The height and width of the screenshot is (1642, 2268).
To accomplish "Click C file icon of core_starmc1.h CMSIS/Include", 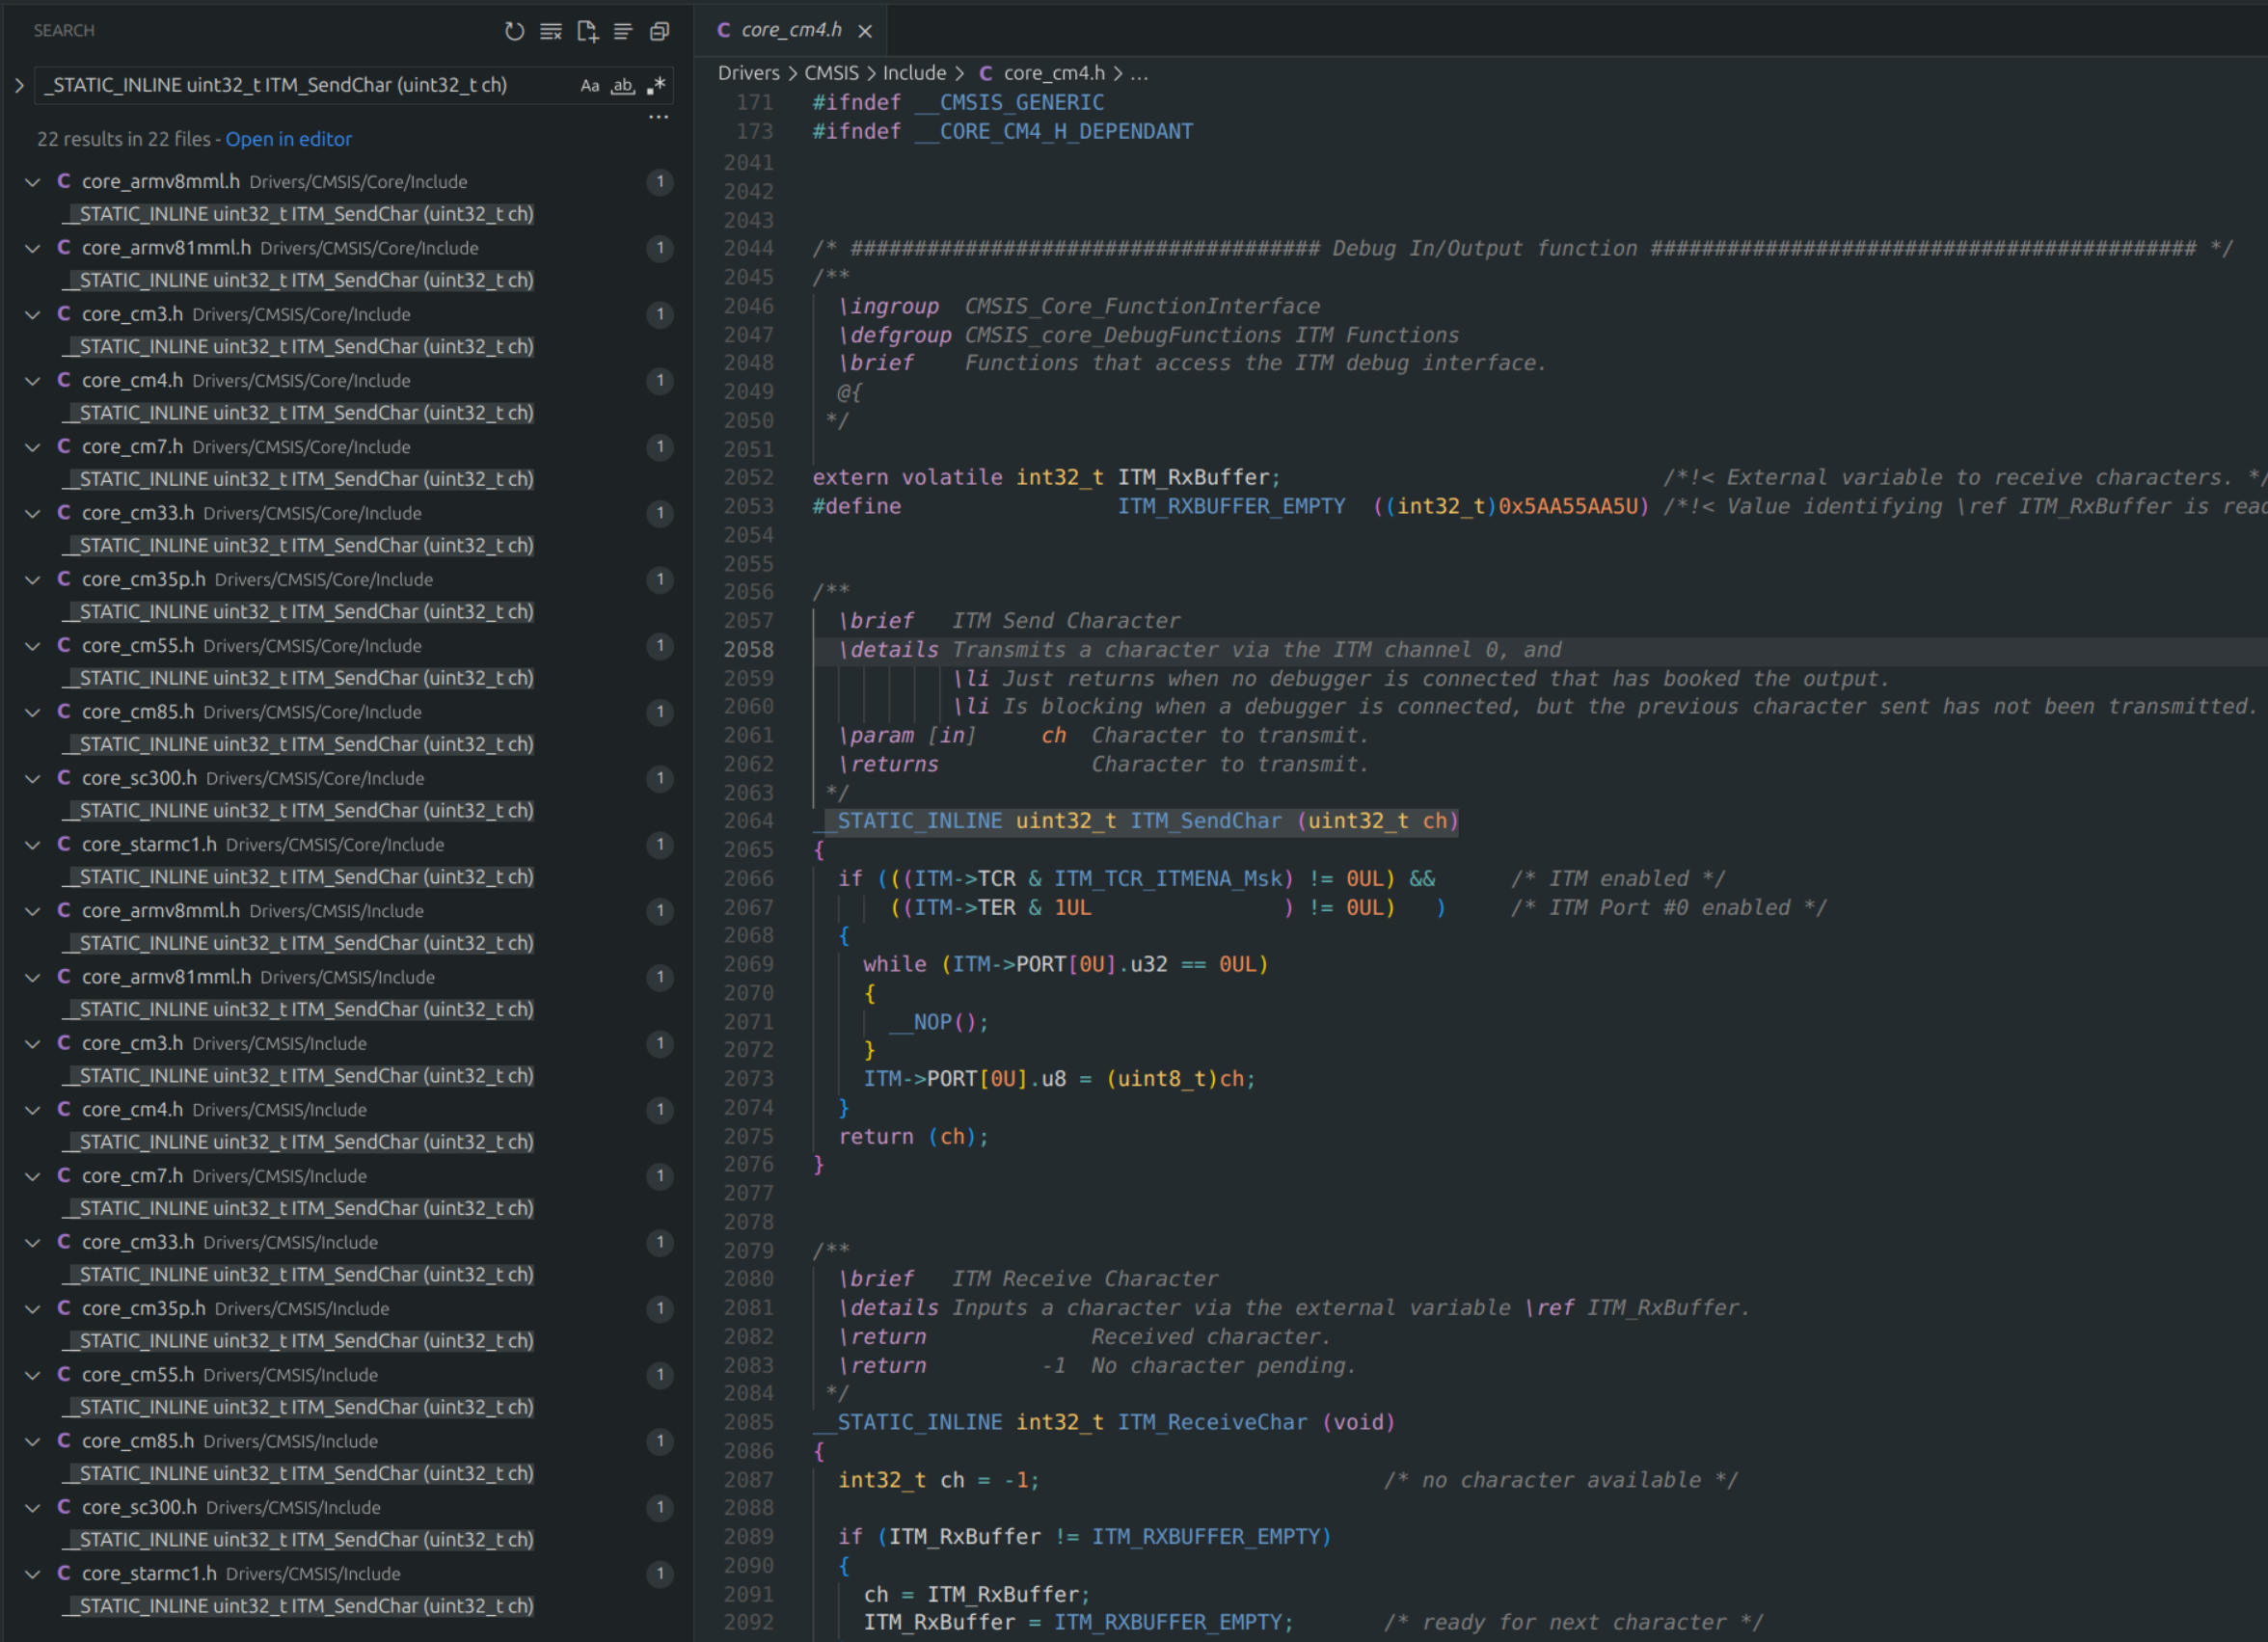I will 64,1573.
